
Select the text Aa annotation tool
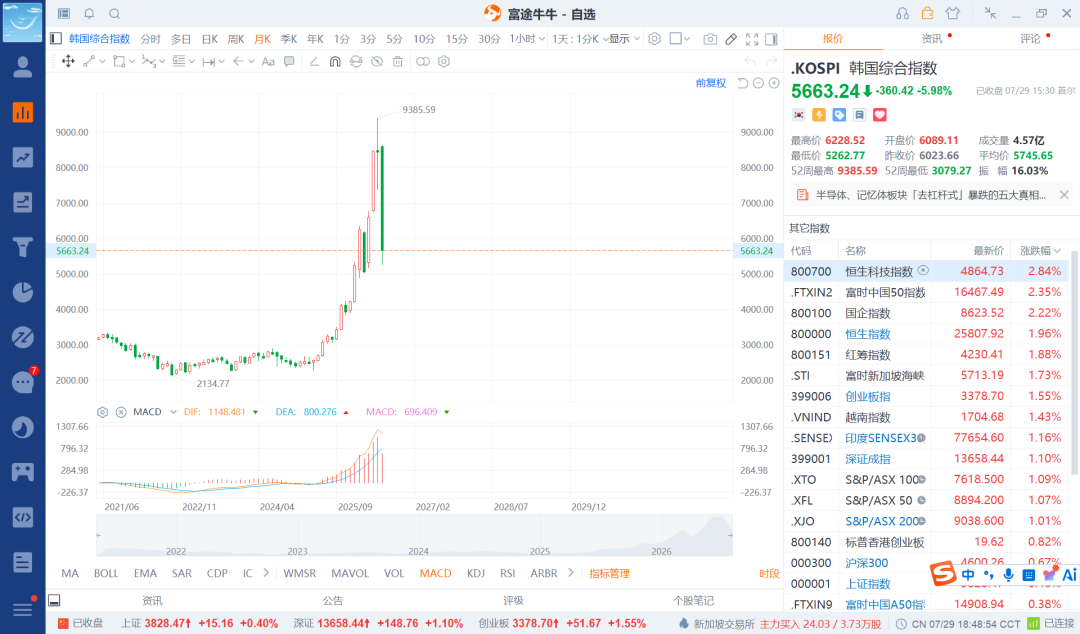(x=268, y=61)
